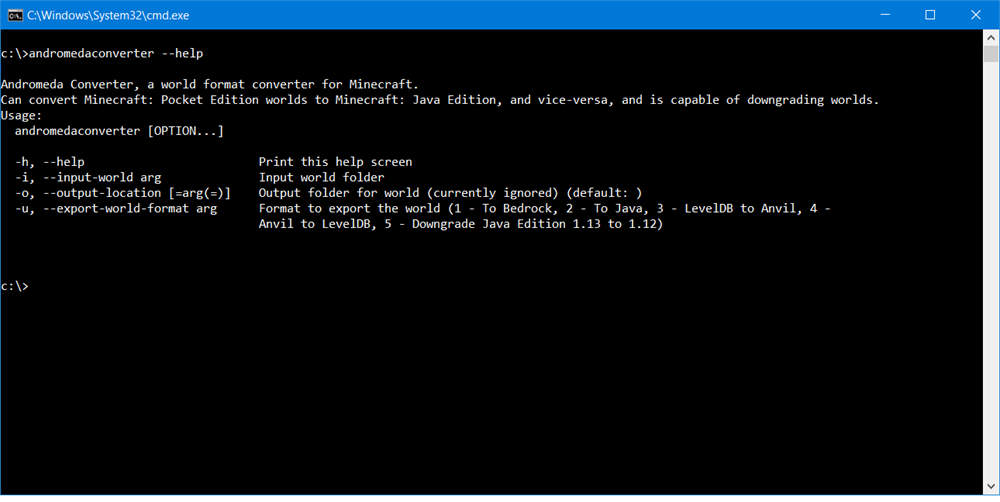Click the cmd.exe icon in title bar
Viewport: 1000px width, 502px height.
point(12,14)
